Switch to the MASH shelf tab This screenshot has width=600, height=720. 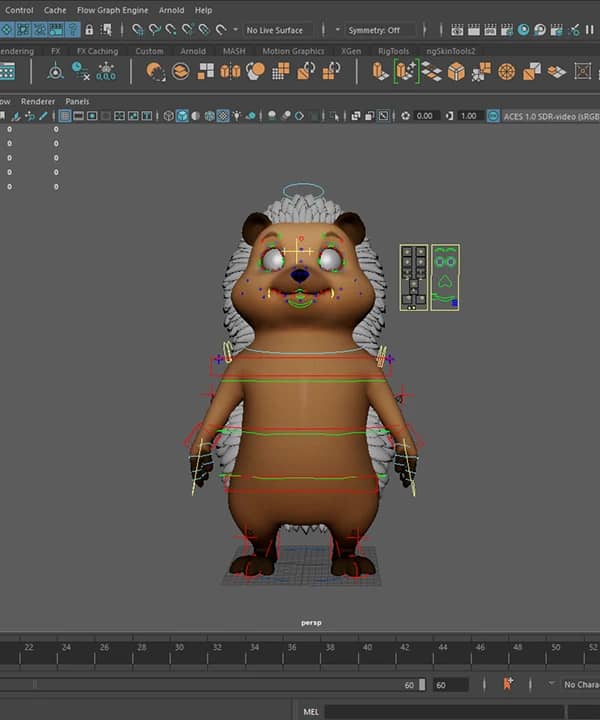click(x=234, y=51)
